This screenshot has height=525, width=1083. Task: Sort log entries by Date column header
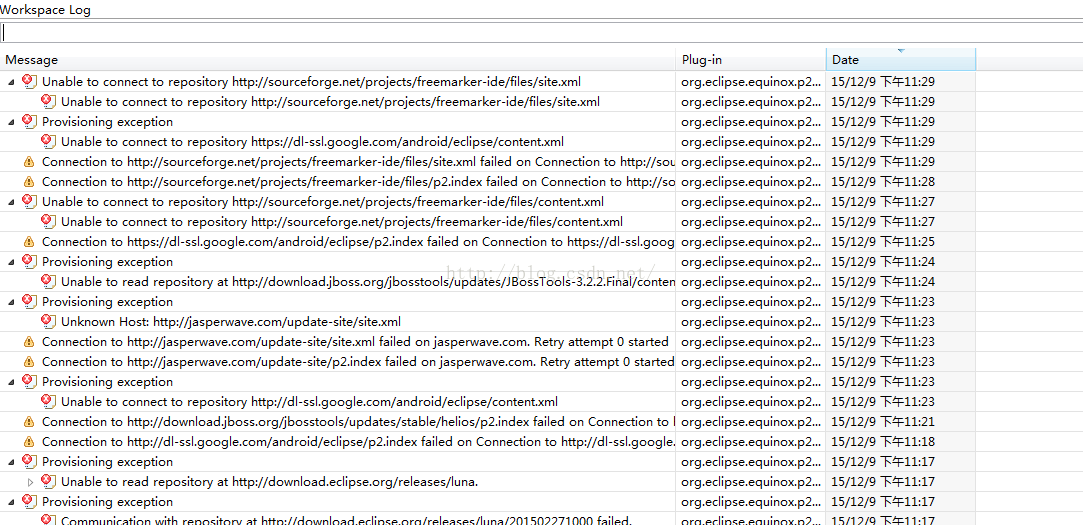coord(901,60)
